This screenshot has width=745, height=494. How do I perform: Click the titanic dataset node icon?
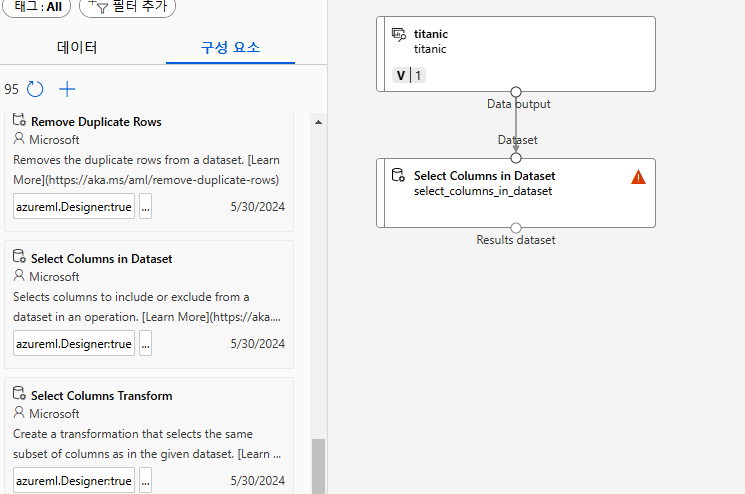399,35
